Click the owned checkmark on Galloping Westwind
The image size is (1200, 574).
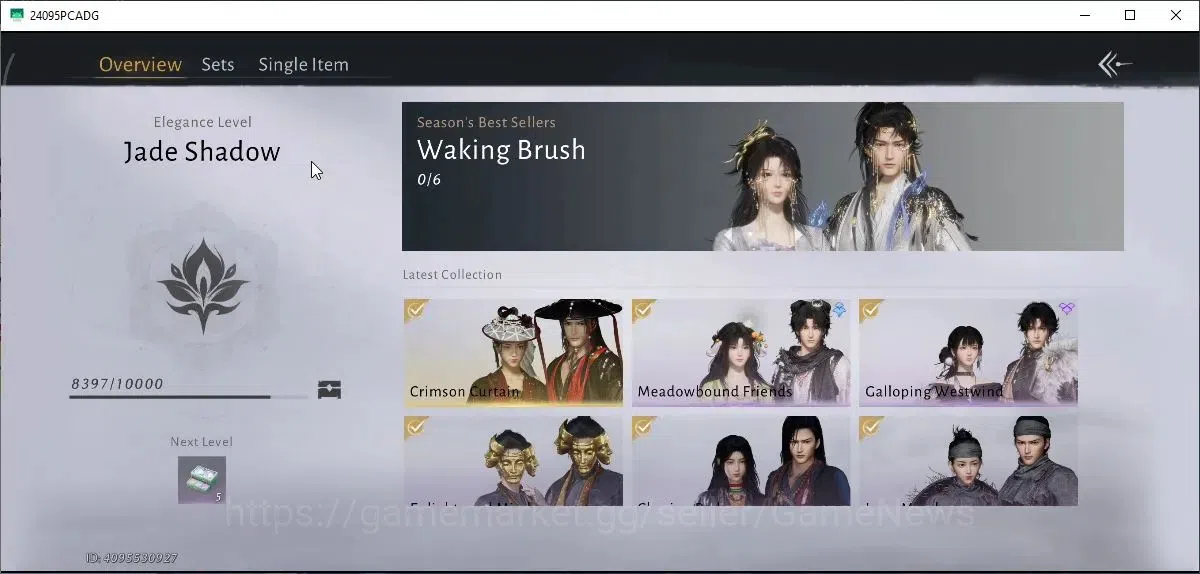click(x=871, y=310)
